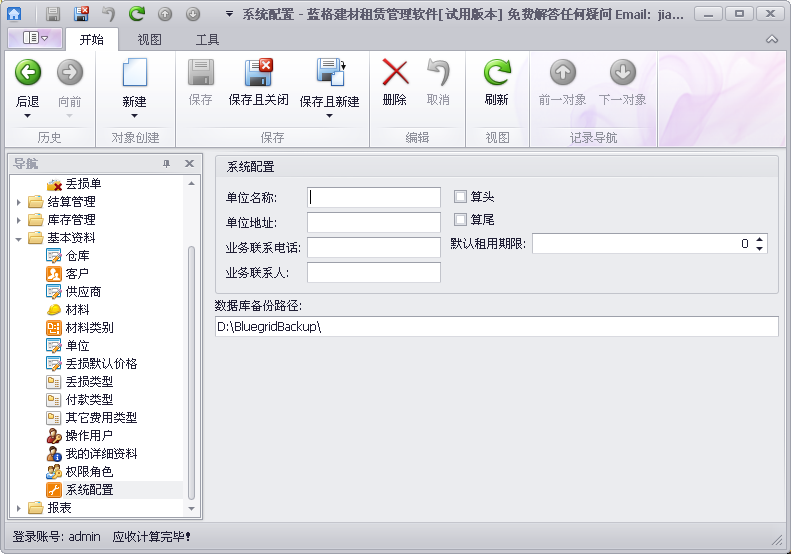Click the 单位名称 input field
791x554 pixels.
[374, 197]
